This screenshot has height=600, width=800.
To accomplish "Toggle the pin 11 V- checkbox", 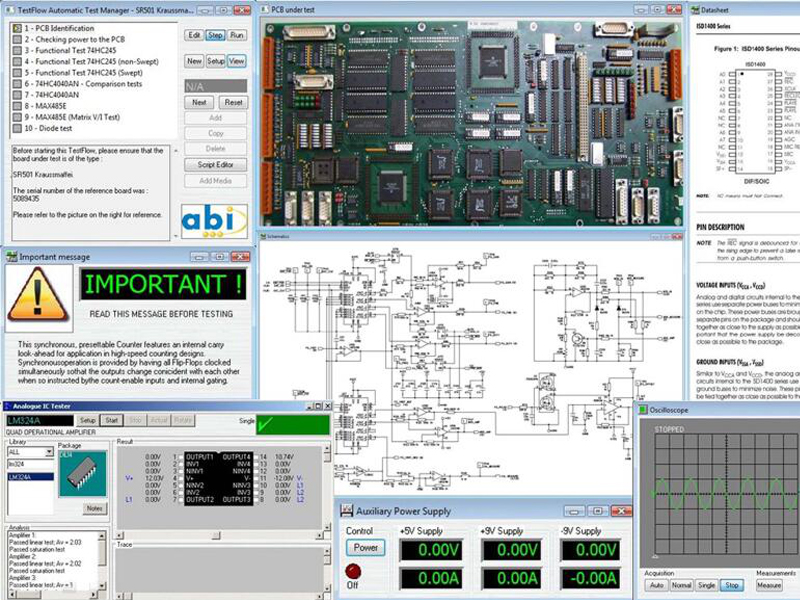I will [x=256, y=478].
